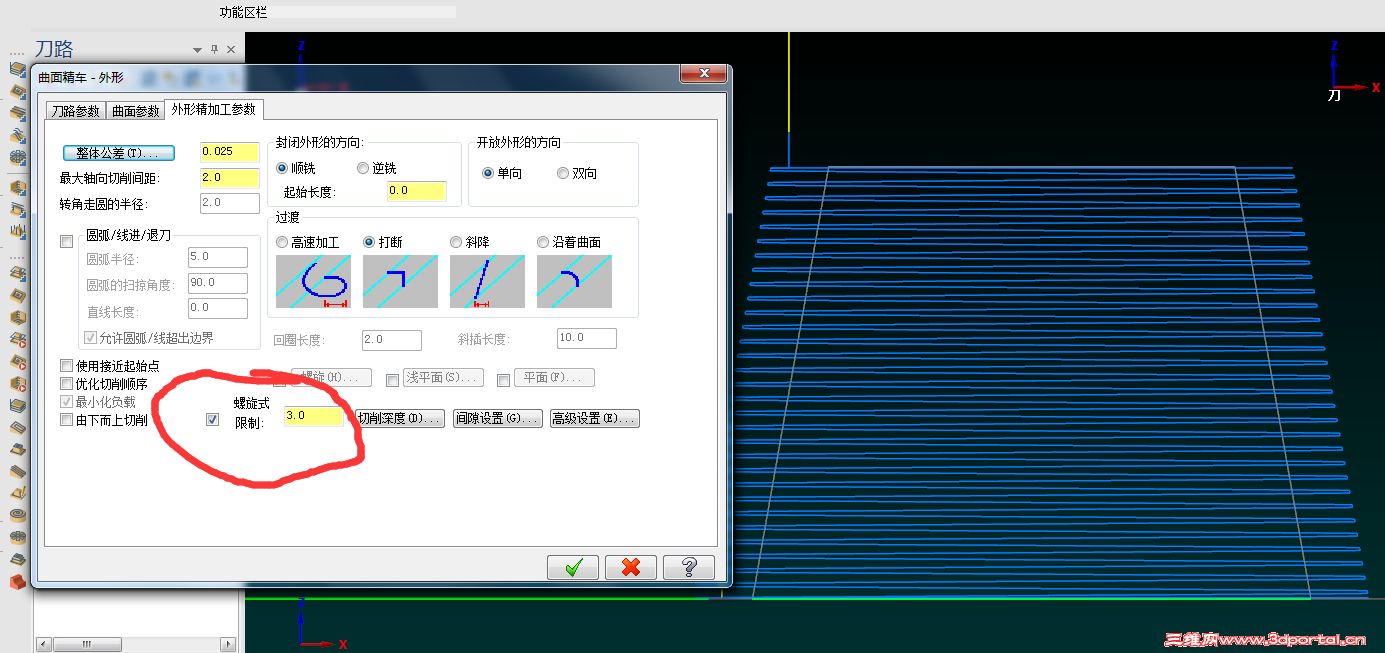1385x653 pixels.
Task: Uncheck the circled 螺旋式限制 checkbox
Action: (x=211, y=418)
